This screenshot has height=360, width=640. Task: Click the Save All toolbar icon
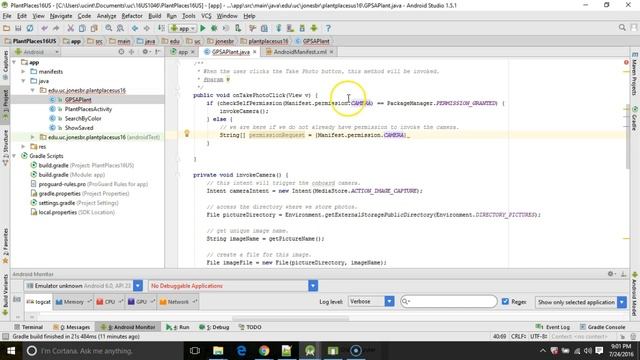tap(18, 28)
